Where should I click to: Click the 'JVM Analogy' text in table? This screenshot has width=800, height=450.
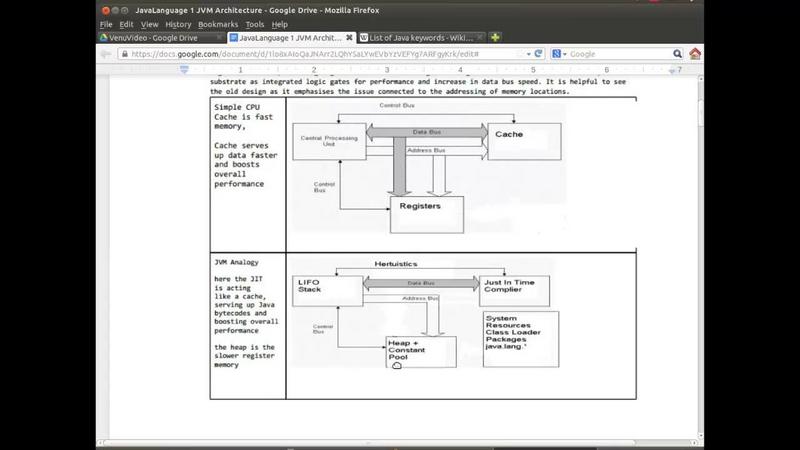pos(236,262)
